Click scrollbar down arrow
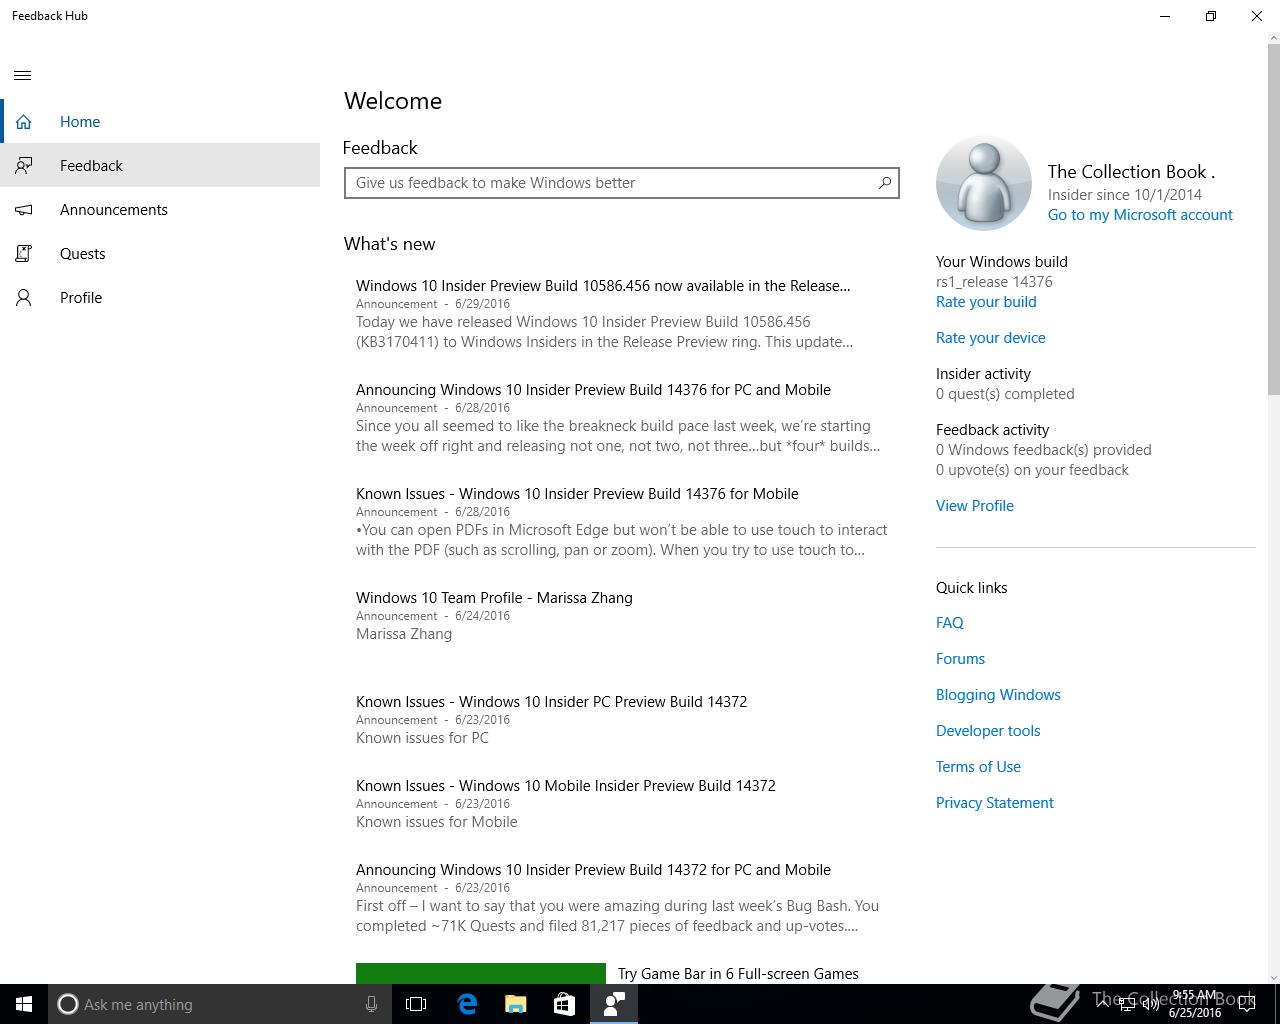 click(1273, 977)
